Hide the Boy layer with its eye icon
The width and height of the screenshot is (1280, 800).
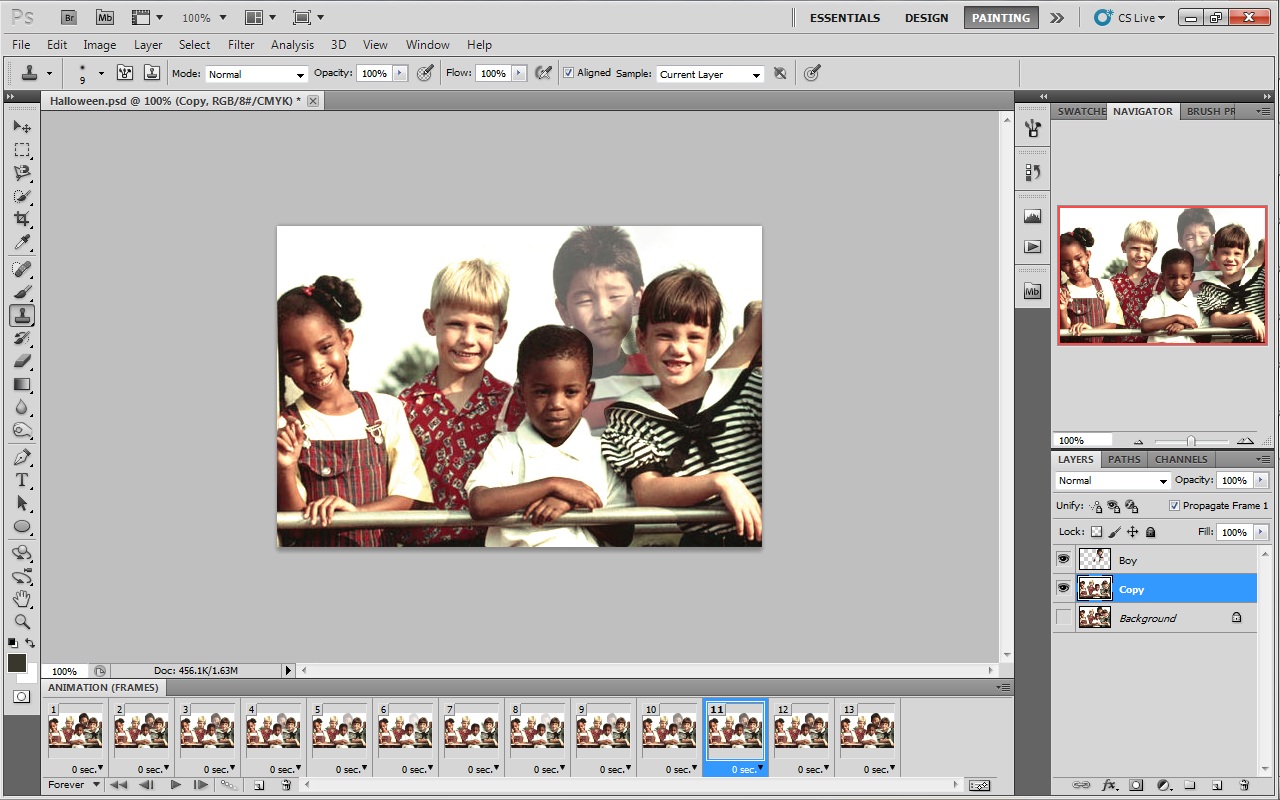[1063, 559]
